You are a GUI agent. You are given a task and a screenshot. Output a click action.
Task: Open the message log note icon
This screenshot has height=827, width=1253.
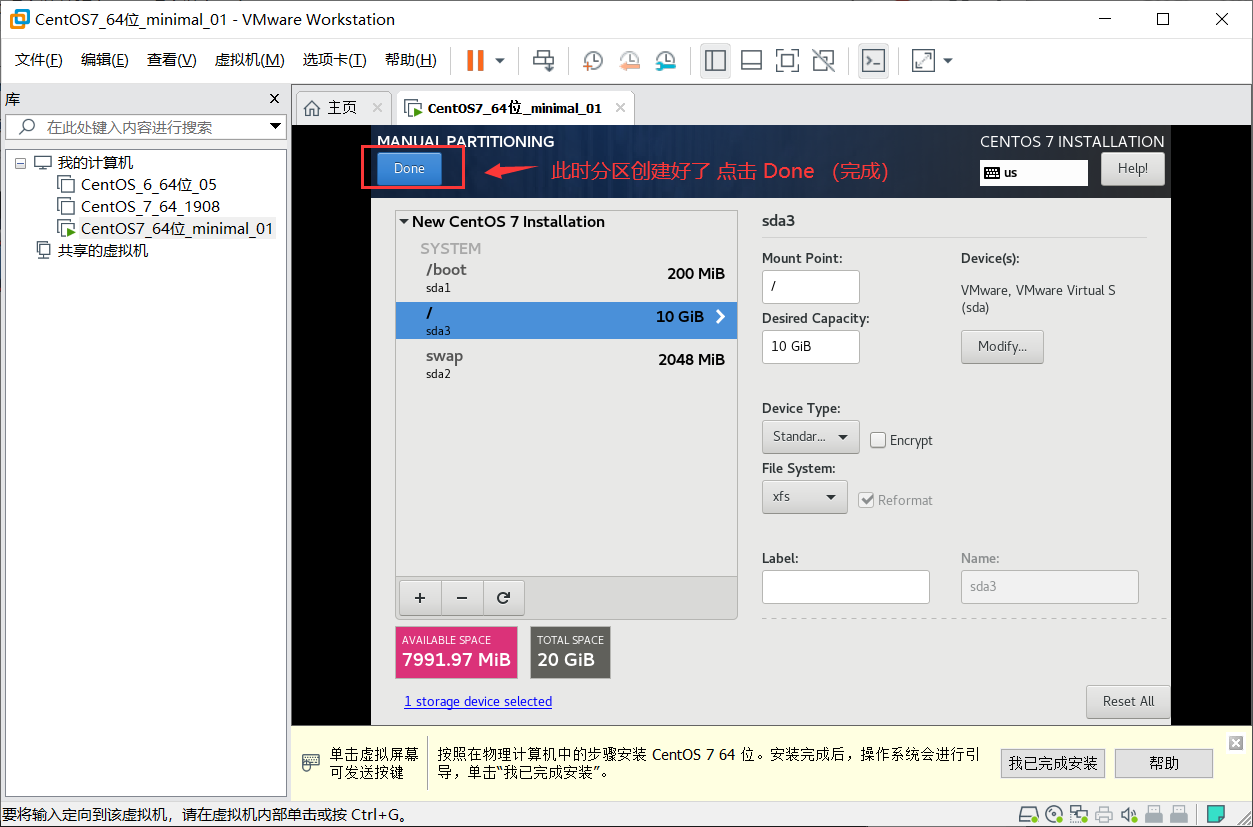tap(1215, 814)
